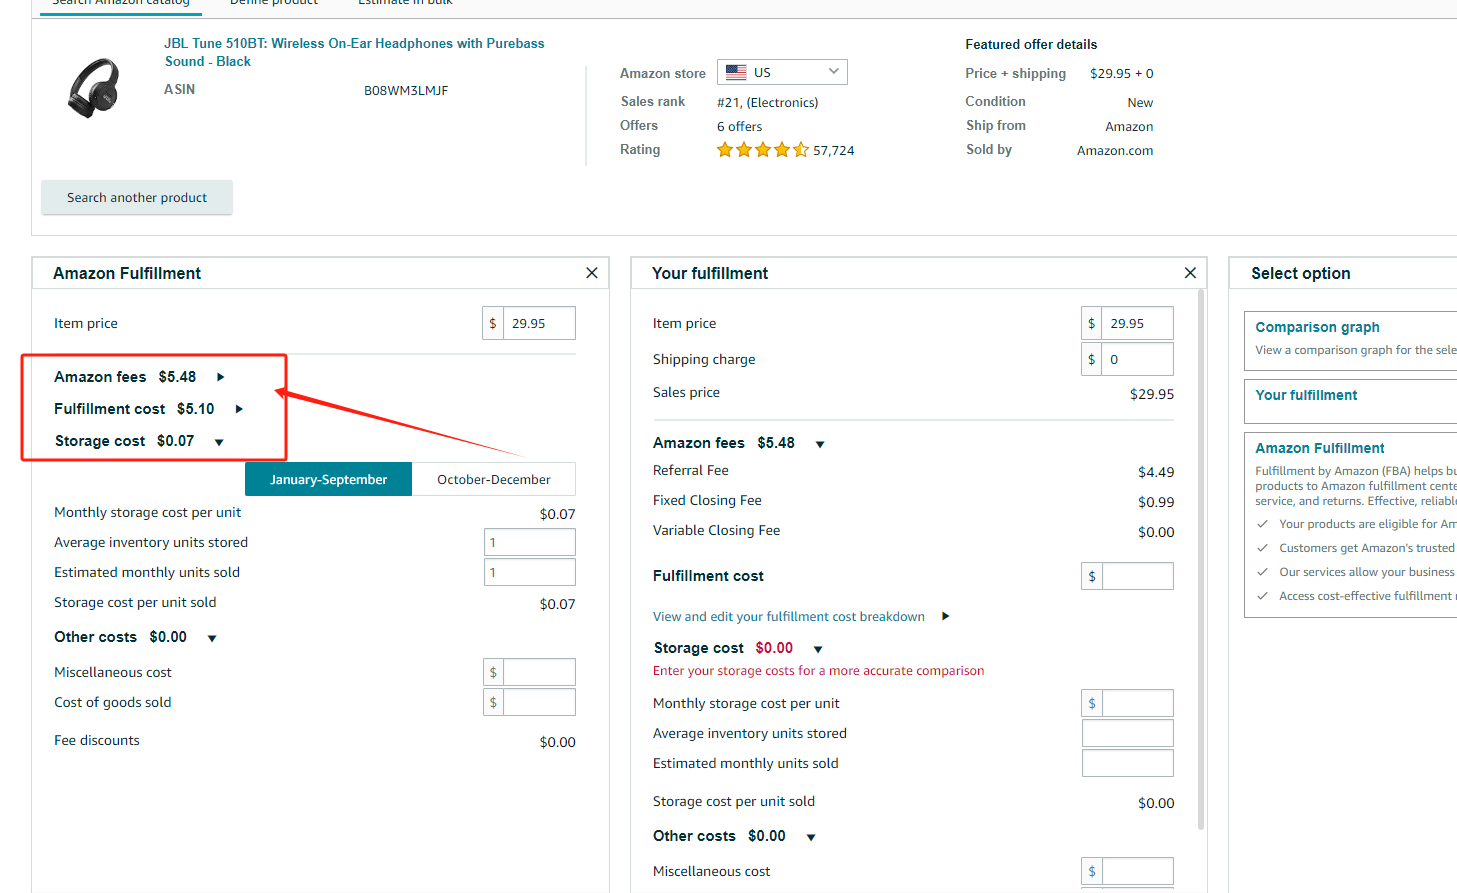Click the Shipping charge input field
Image resolution: width=1457 pixels, height=893 pixels.
pos(1137,359)
